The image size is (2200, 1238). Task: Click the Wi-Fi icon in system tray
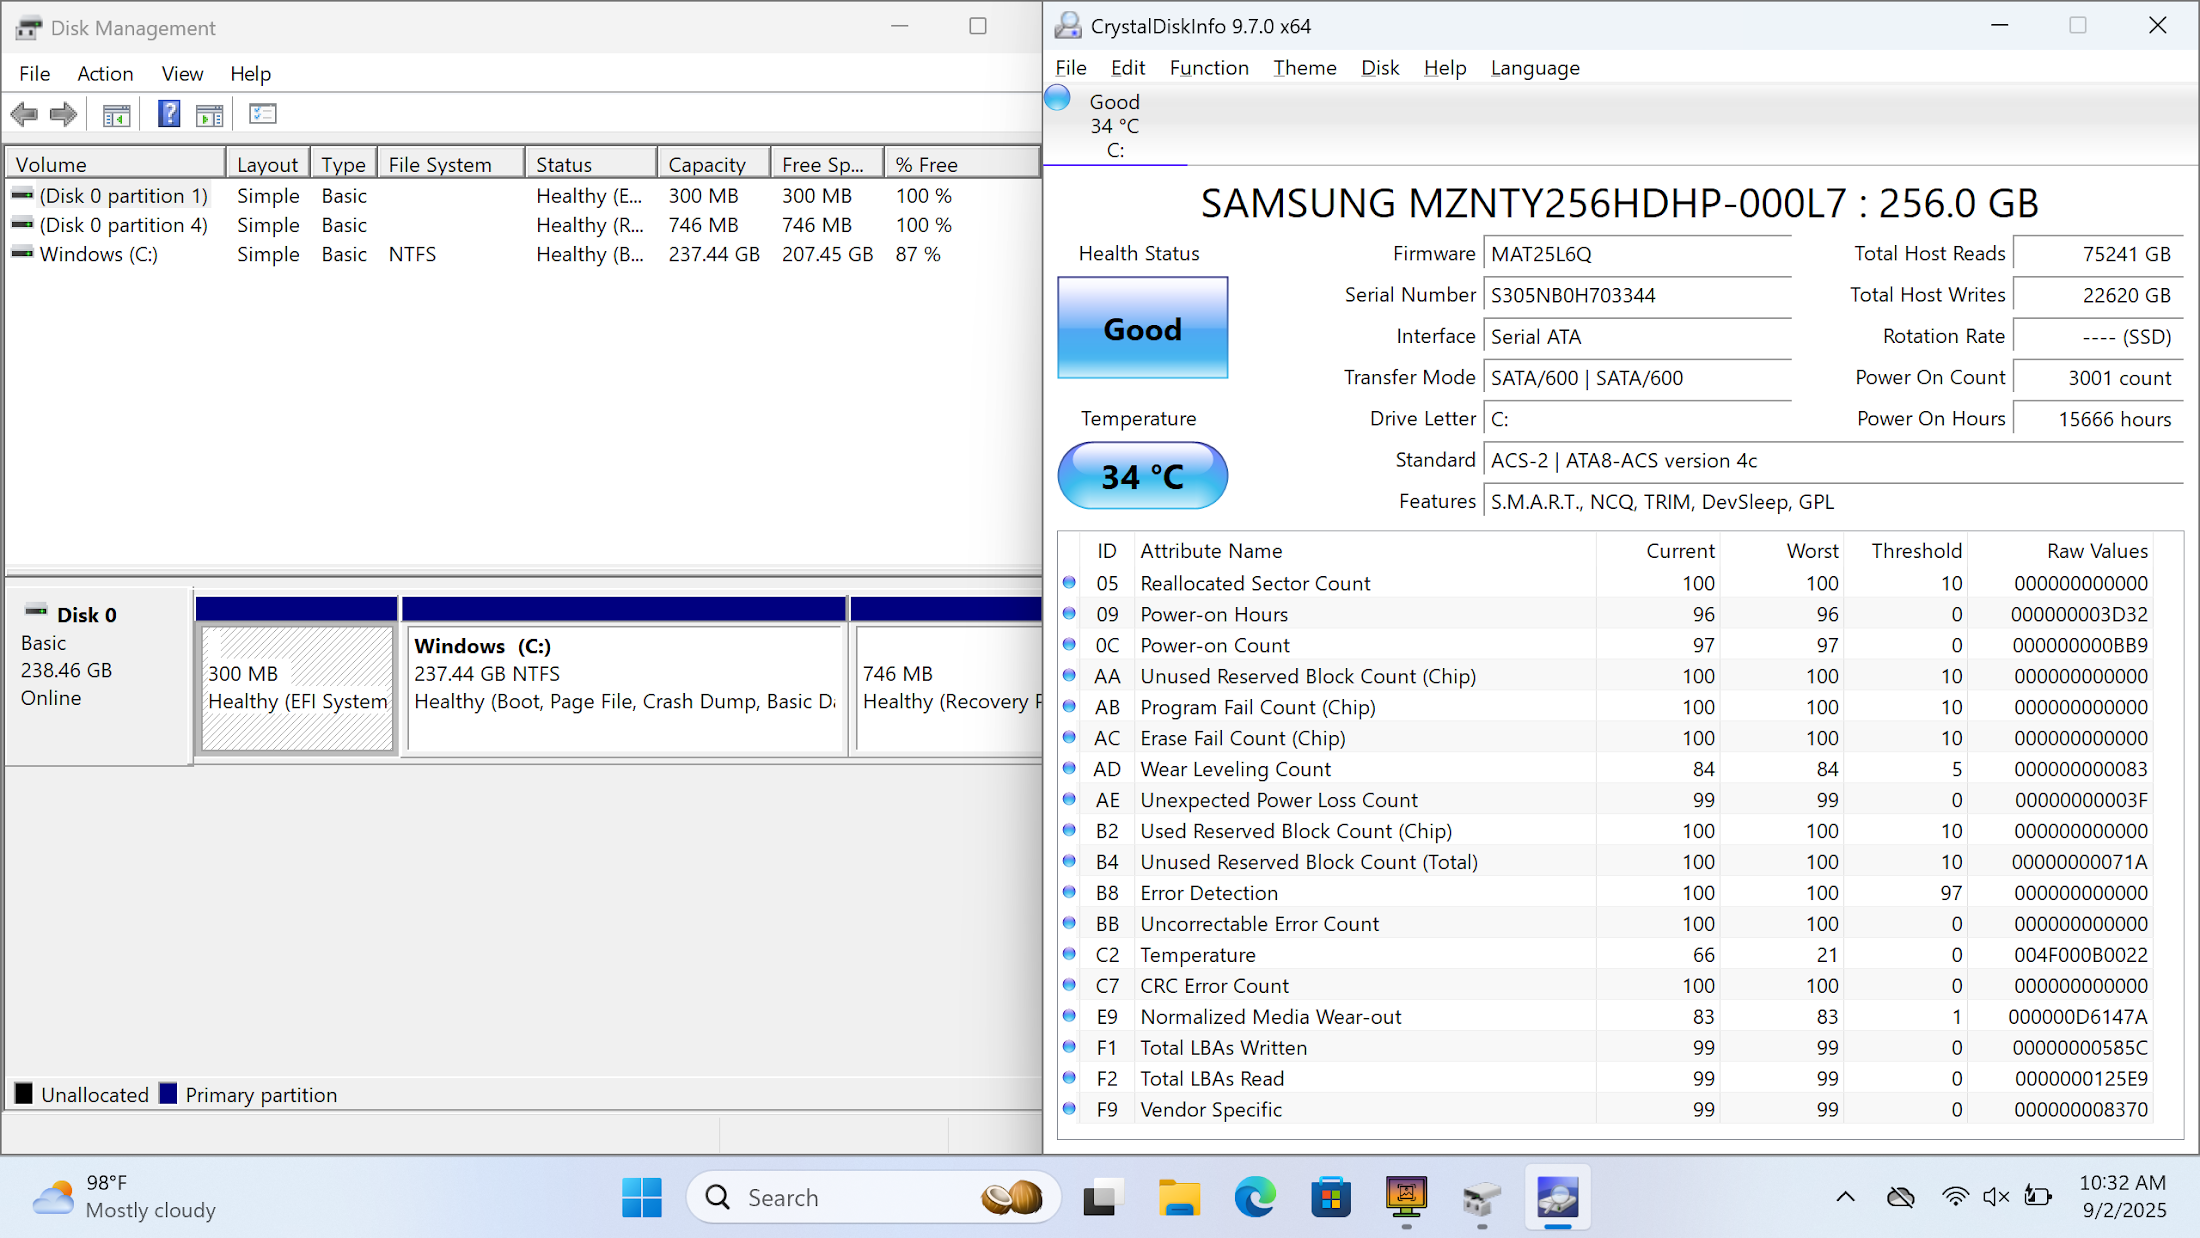1955,1196
